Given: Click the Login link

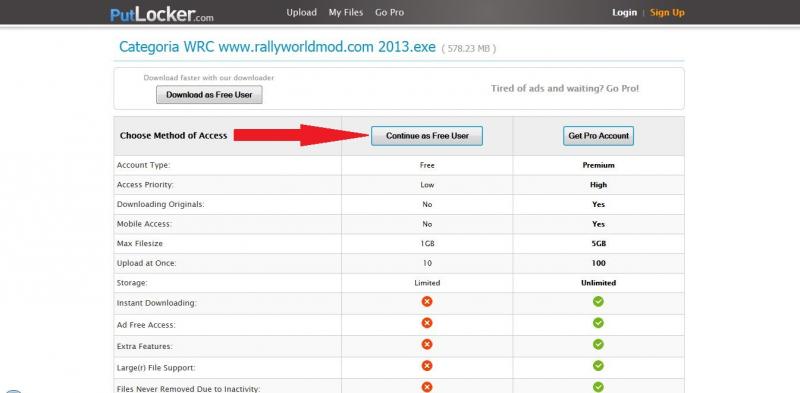Looking at the screenshot, I should coord(624,13).
